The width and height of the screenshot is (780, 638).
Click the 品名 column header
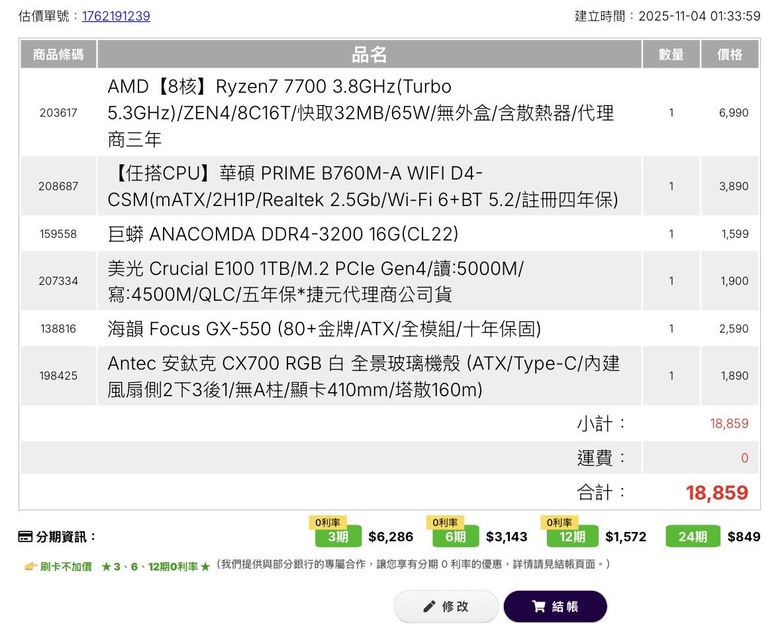pos(369,54)
